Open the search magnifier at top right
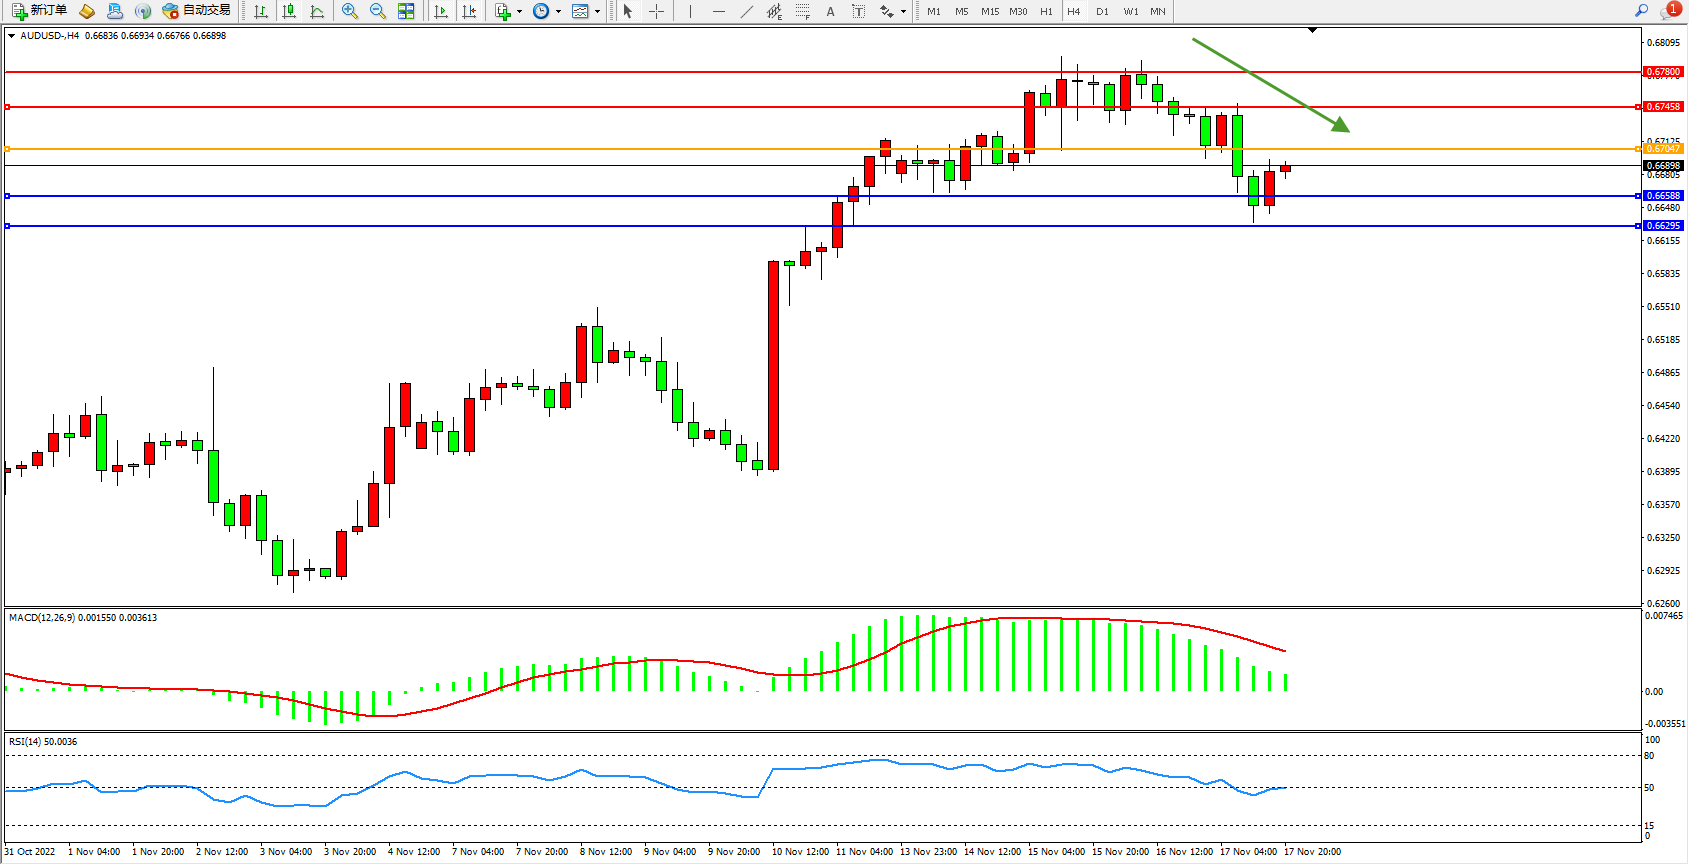Screen dimensions: 1689x865 (1641, 11)
